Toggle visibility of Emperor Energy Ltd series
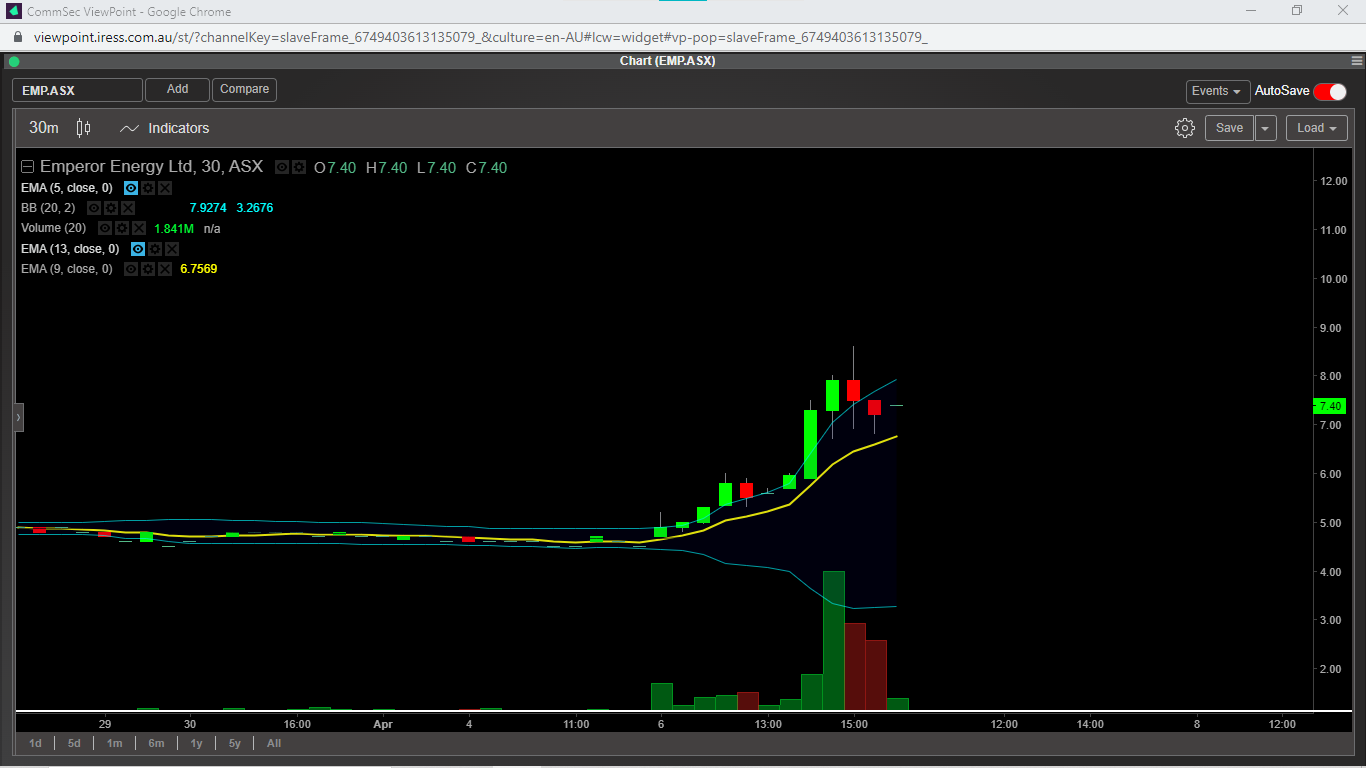 pos(282,168)
